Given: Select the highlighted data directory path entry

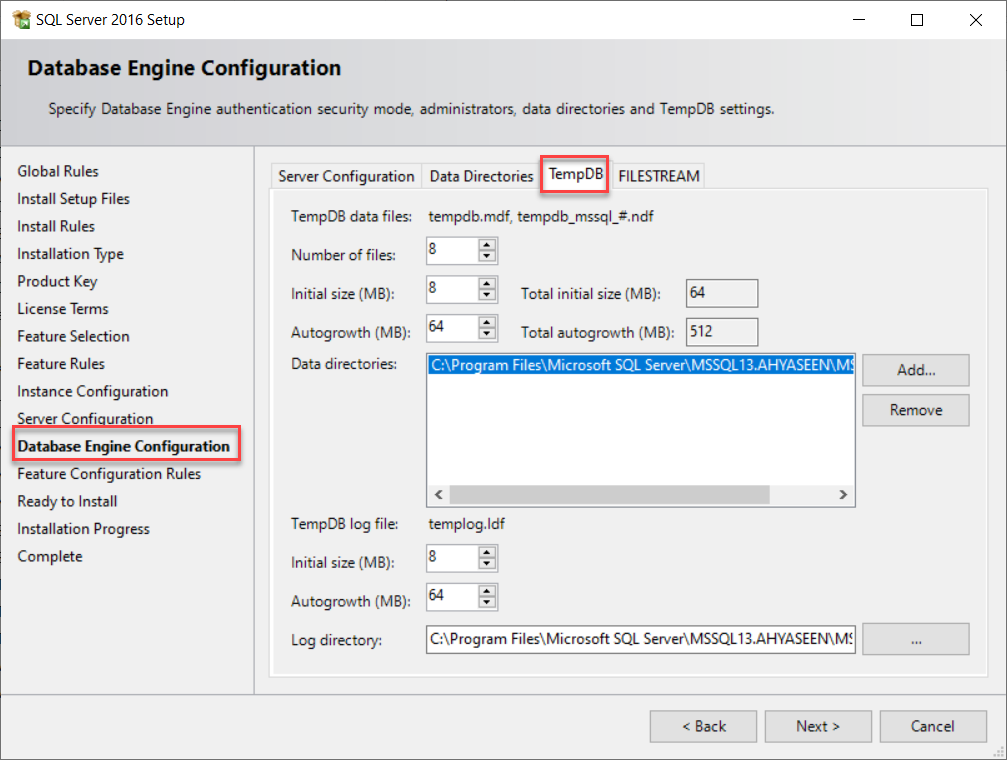Looking at the screenshot, I should [640, 366].
